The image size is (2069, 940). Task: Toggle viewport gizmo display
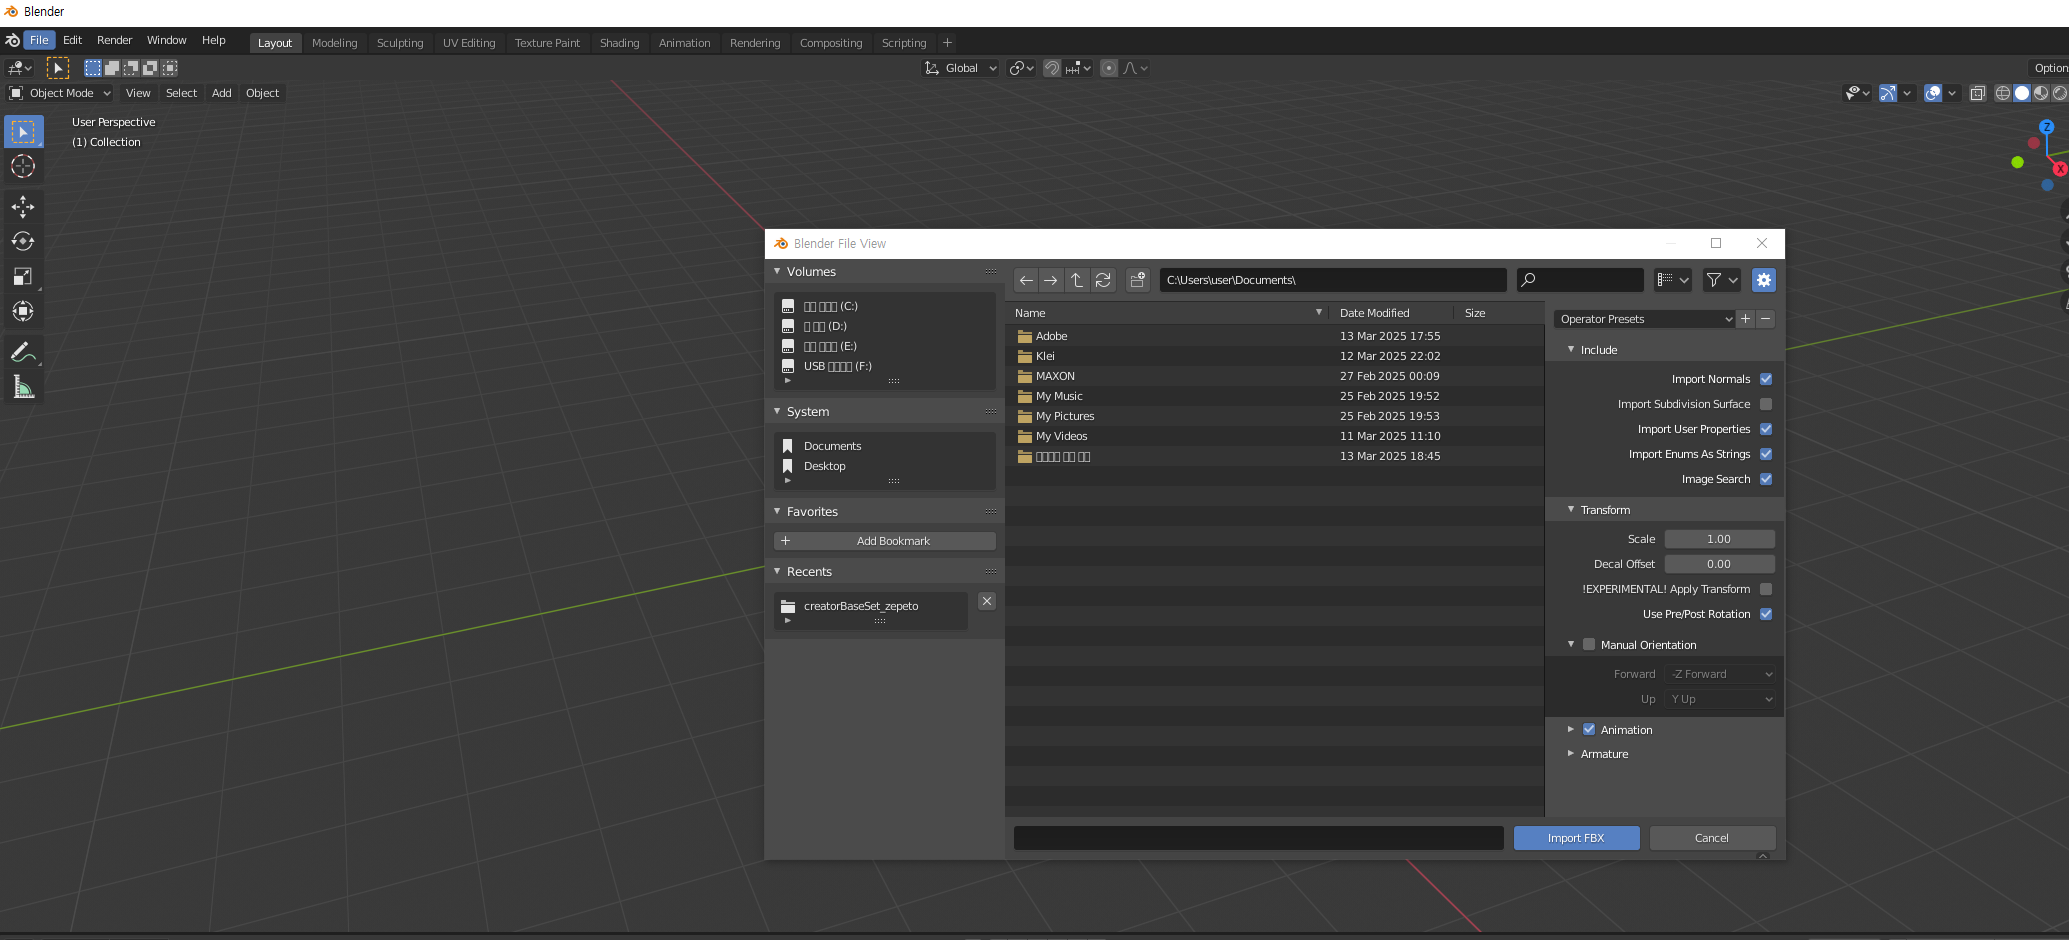1887,93
